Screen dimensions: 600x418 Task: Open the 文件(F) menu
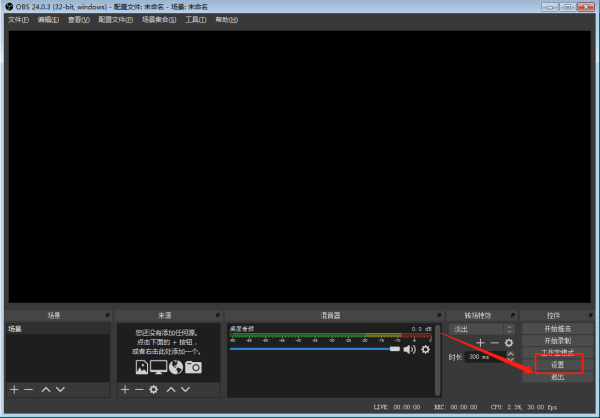coord(18,20)
